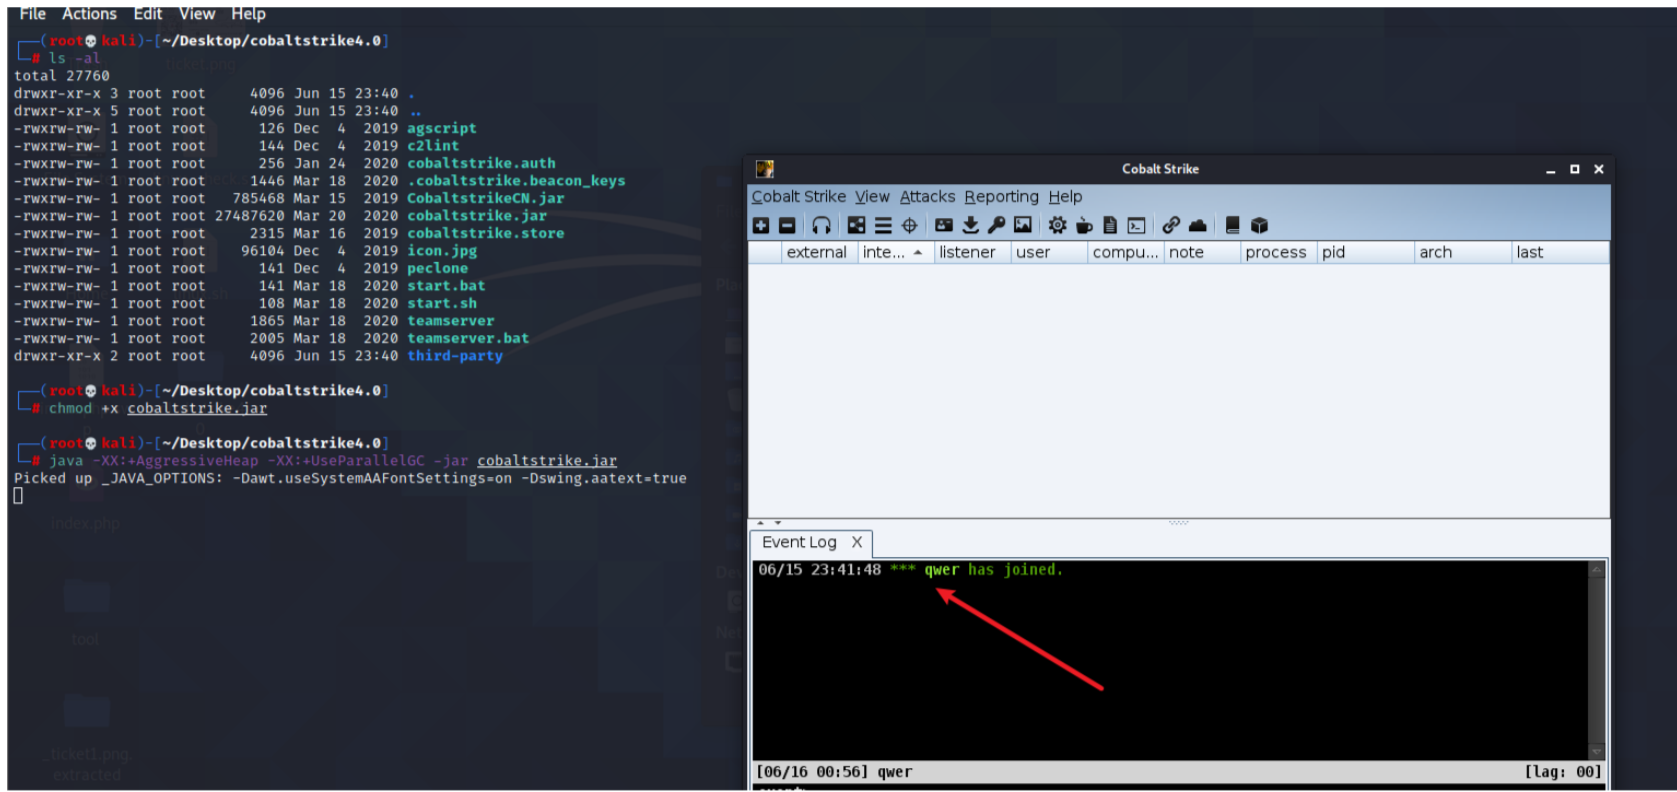Click Event Log scrollbar down arrow
The image size is (1677, 792).
(1596, 752)
